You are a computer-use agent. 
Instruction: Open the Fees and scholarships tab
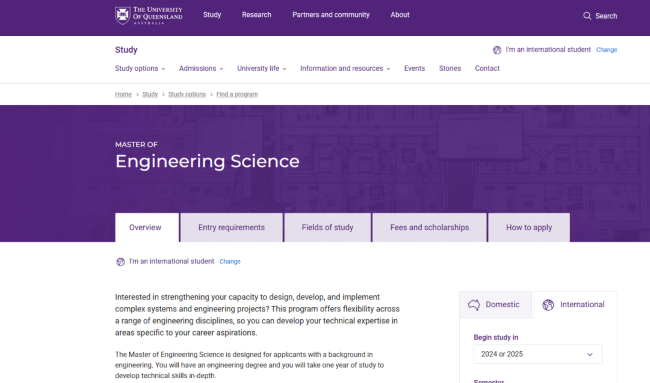coord(429,228)
